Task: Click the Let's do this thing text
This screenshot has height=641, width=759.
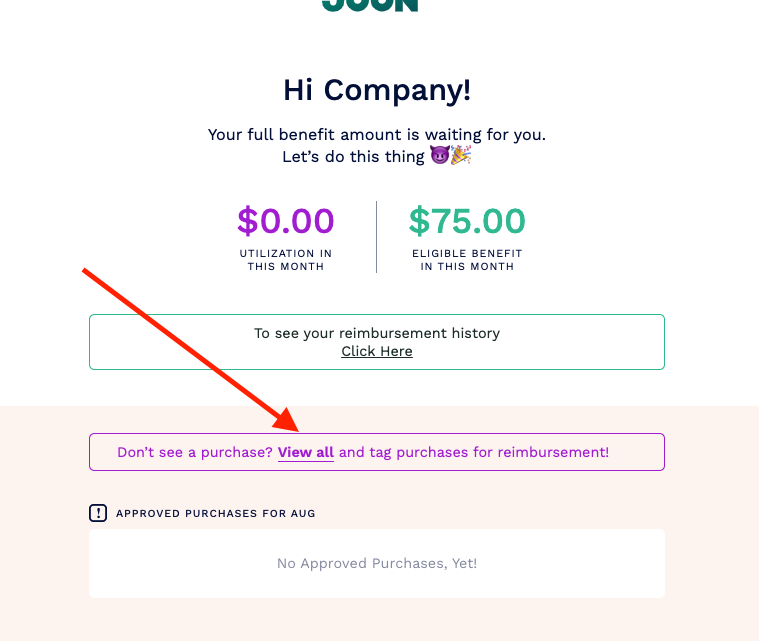Action: [353, 156]
